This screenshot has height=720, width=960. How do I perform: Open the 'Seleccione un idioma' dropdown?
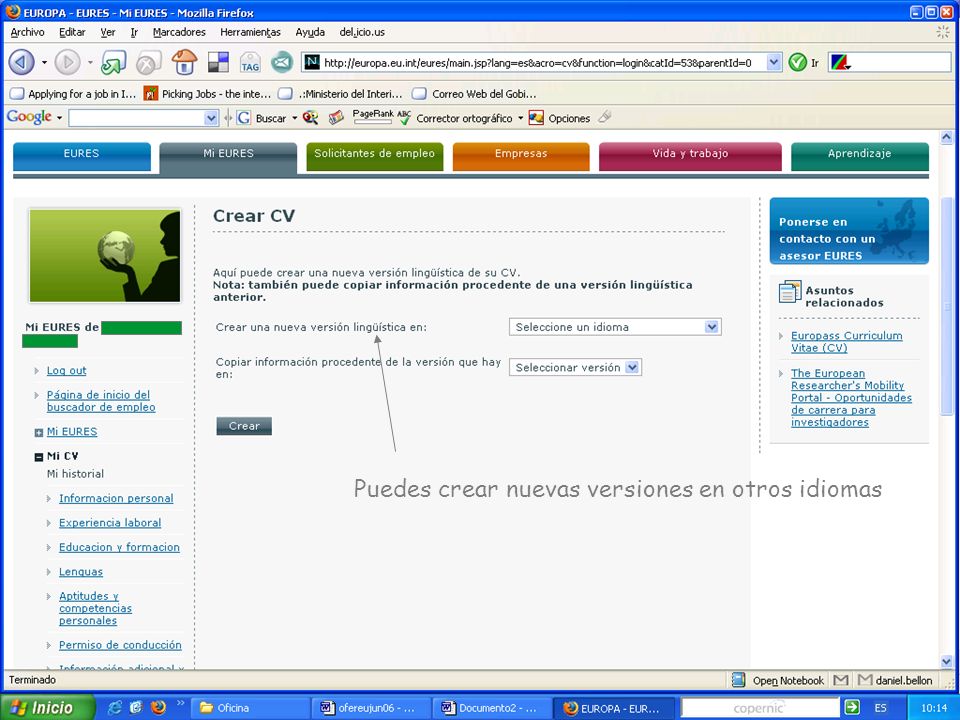(x=615, y=327)
